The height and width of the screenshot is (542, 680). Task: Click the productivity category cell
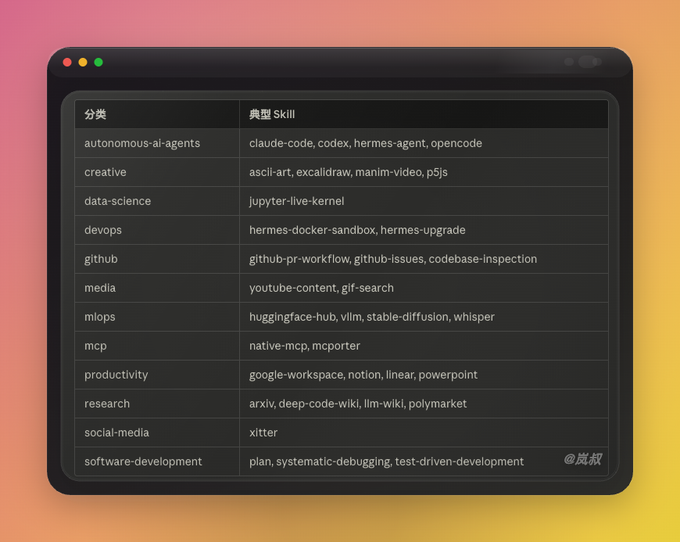(157, 375)
